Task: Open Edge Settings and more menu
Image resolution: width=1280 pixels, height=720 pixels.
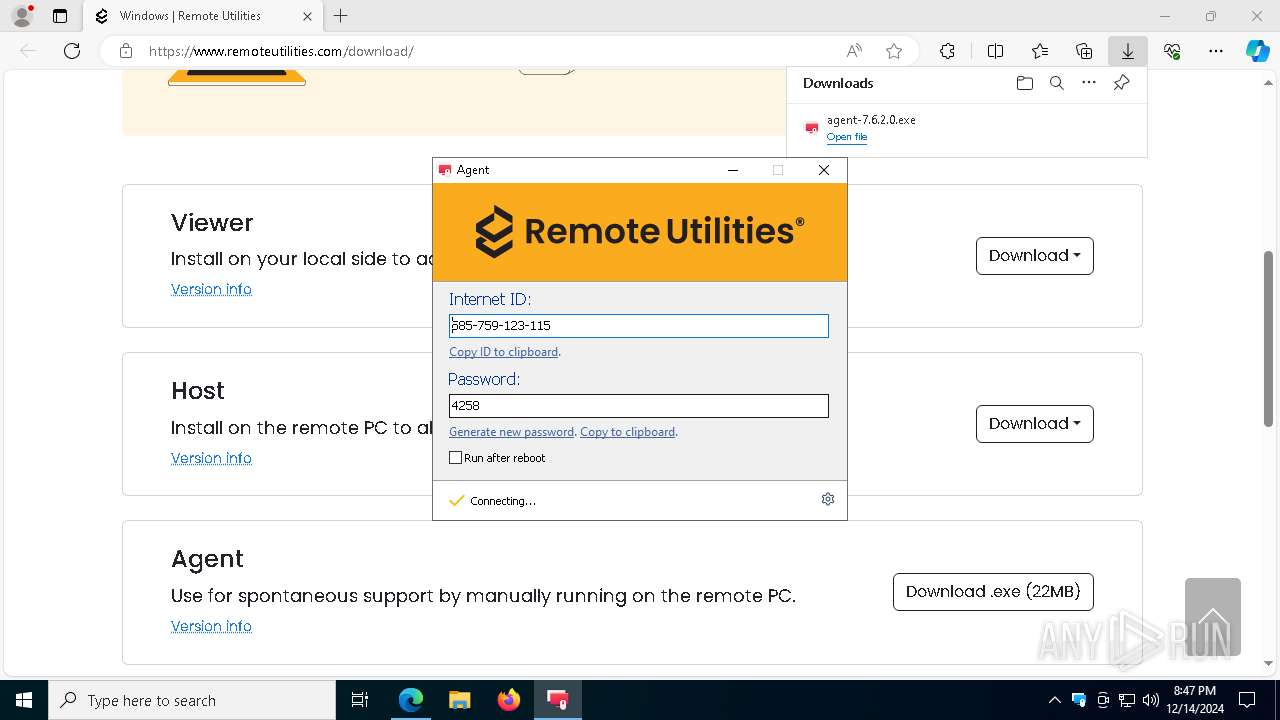Action: [1216, 51]
